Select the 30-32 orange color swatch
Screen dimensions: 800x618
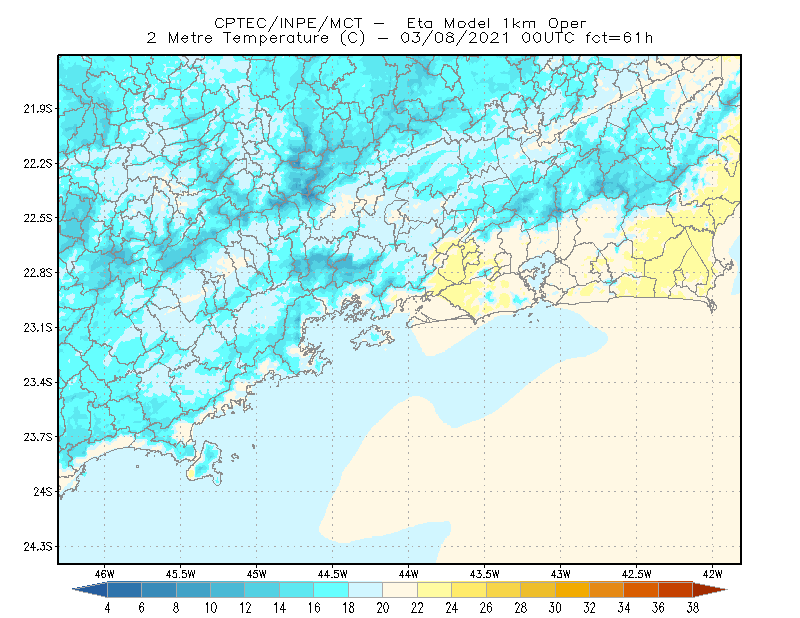point(572,590)
